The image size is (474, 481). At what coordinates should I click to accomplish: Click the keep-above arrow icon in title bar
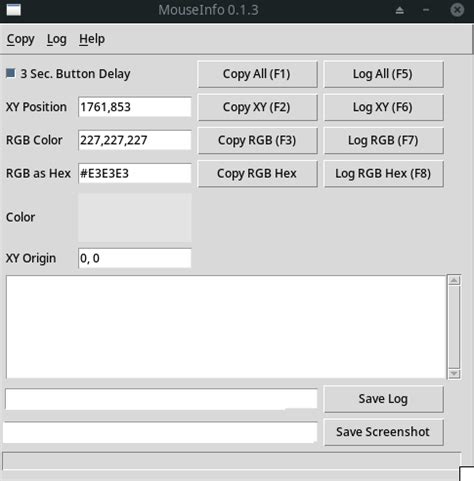tap(400, 10)
